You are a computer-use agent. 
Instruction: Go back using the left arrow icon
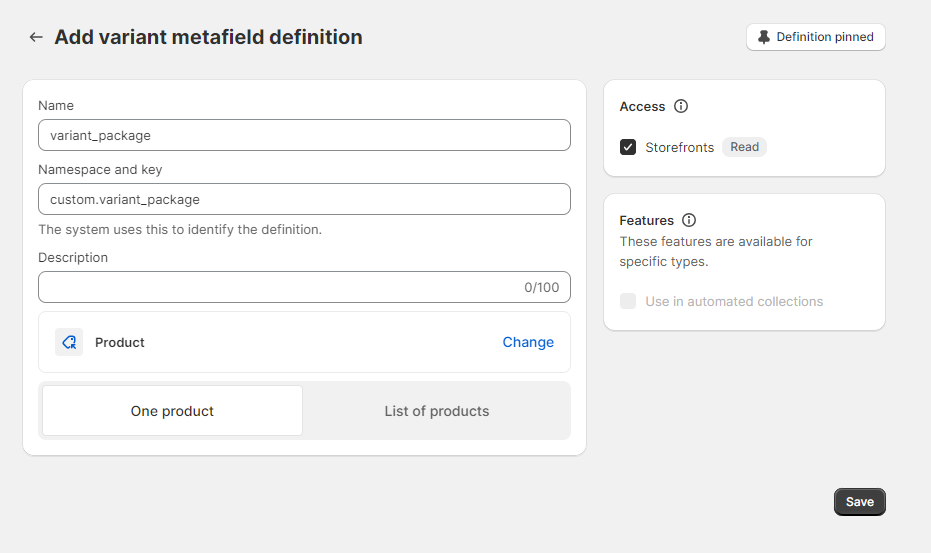coord(36,37)
